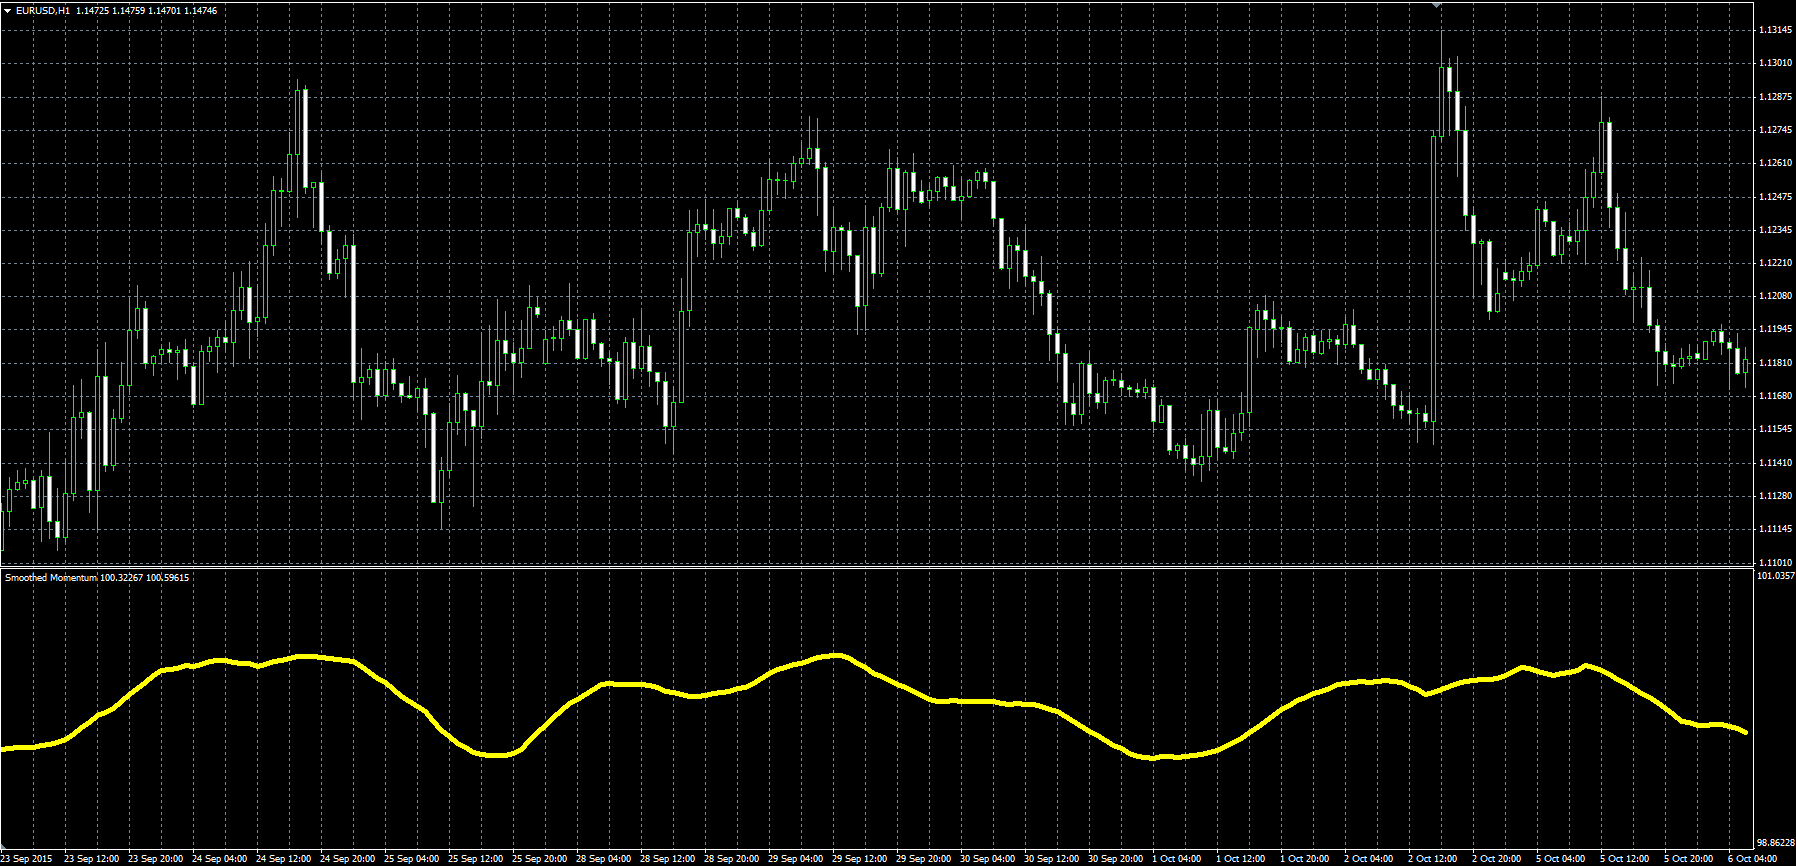
Task: Click price level 1.12080 on scale
Action: pos(1775,296)
